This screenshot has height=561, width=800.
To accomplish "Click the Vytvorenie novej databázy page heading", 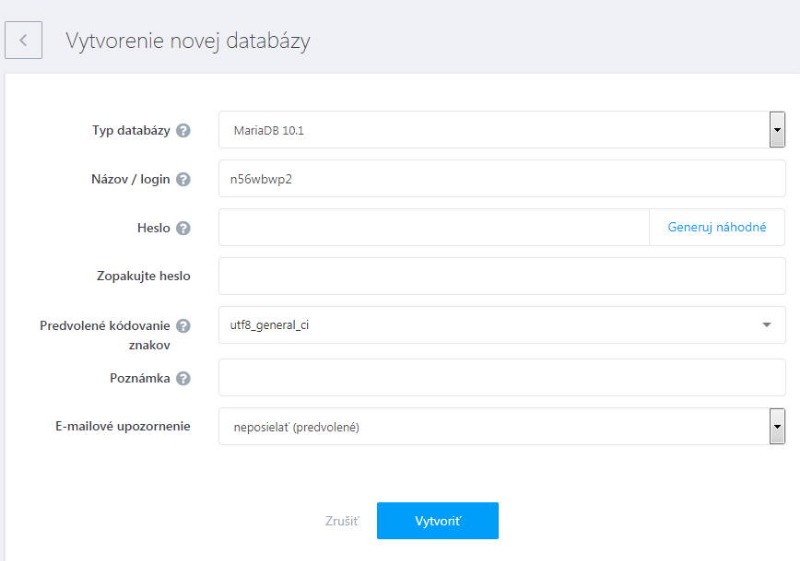I will 188,41.
